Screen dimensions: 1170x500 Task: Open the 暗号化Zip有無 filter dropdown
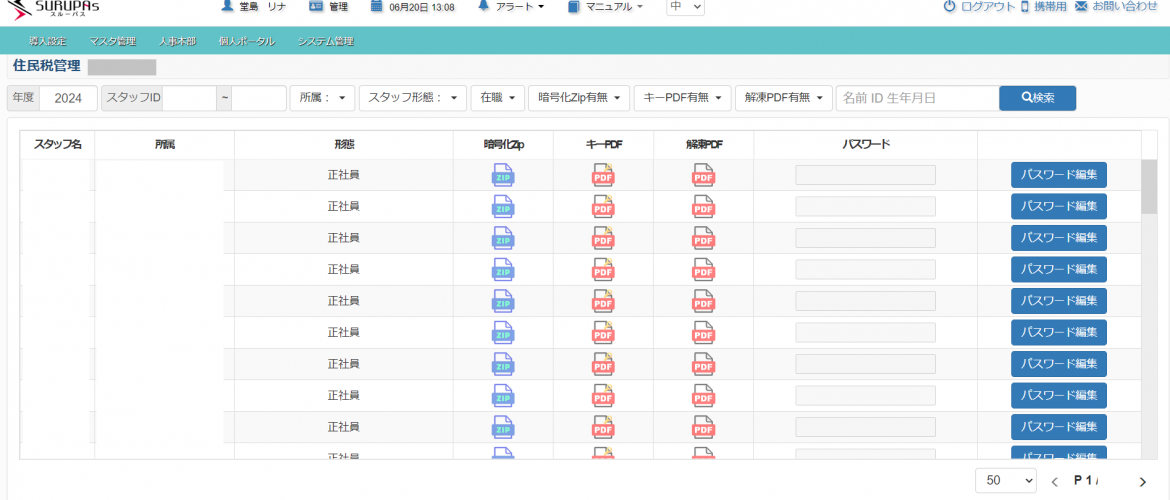(x=578, y=97)
